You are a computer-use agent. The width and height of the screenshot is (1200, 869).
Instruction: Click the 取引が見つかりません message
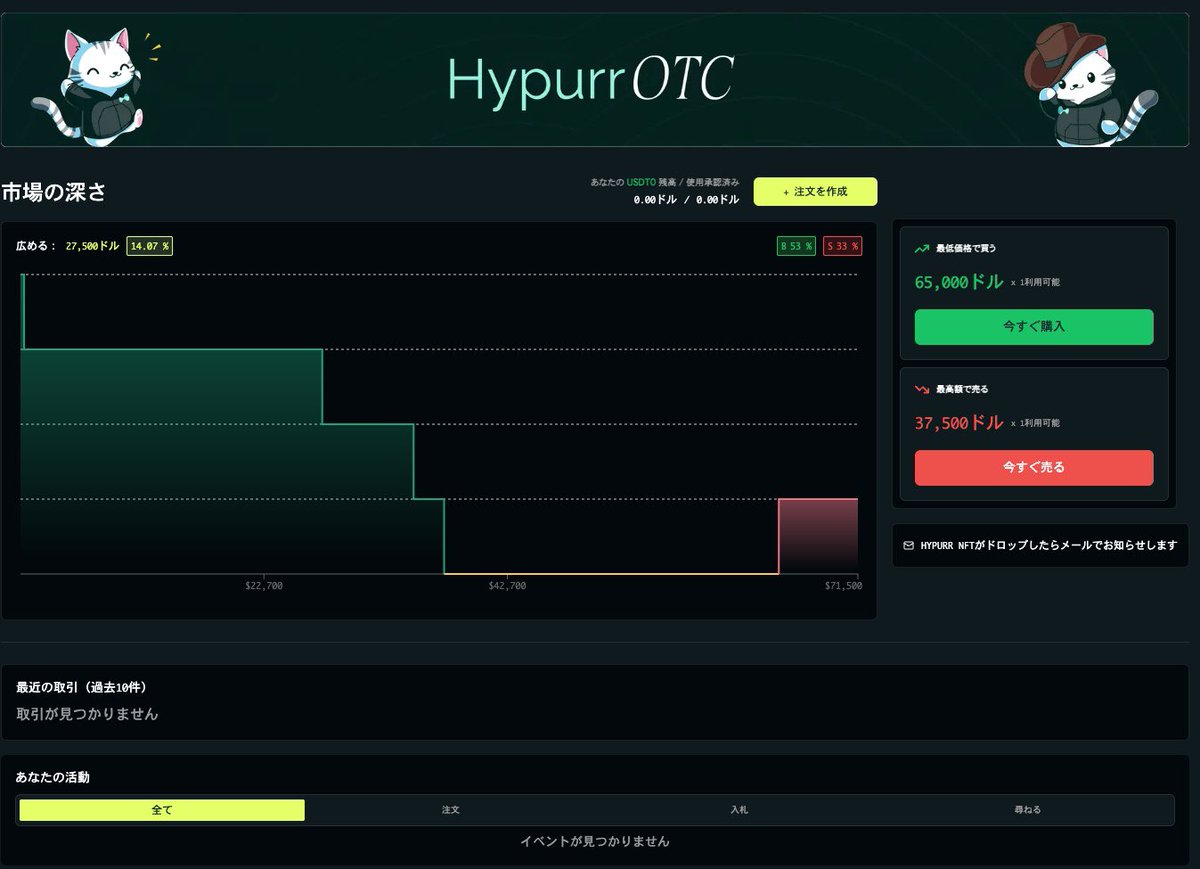87,714
